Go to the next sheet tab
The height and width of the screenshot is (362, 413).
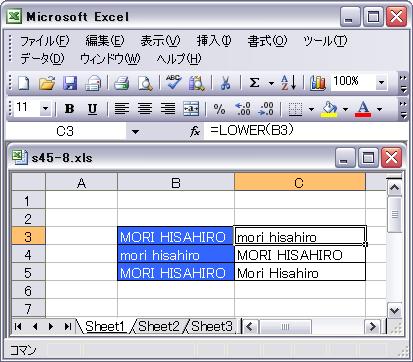(51, 326)
